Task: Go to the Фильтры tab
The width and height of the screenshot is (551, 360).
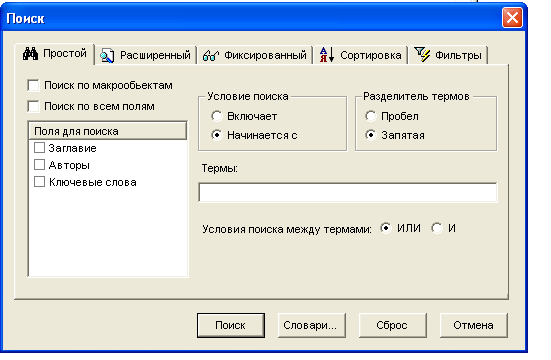Action: (458, 55)
